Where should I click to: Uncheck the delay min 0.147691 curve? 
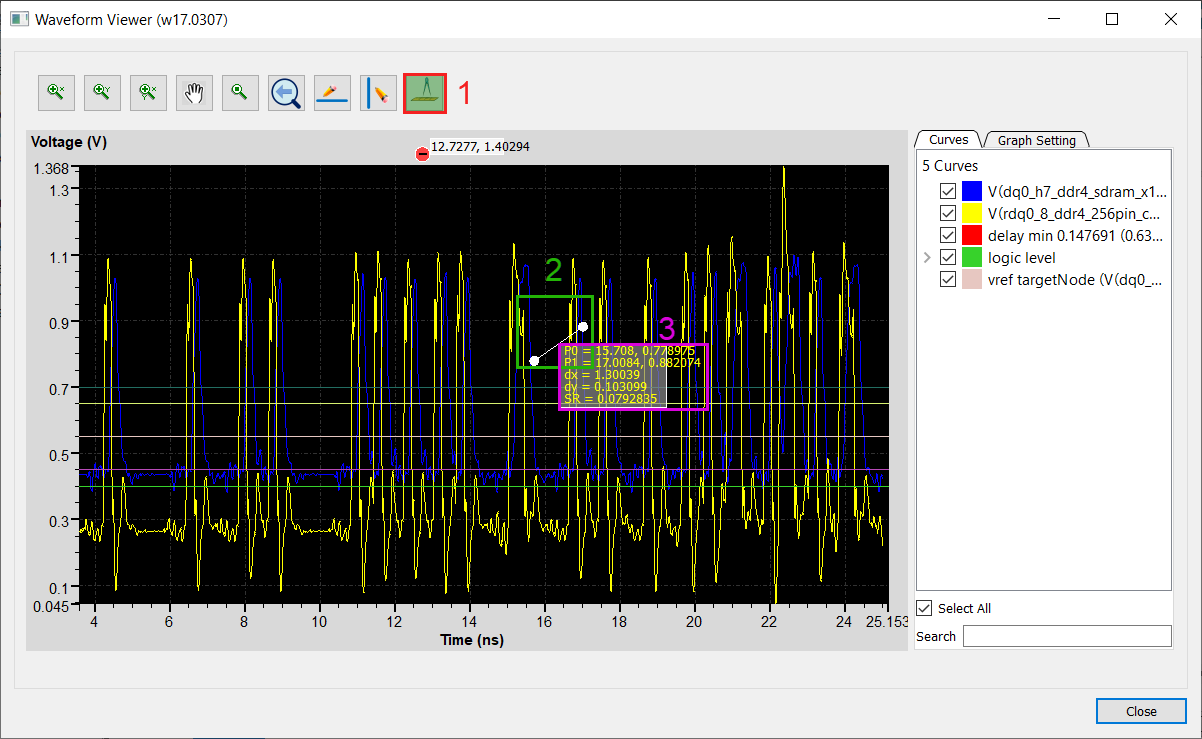click(x=947, y=234)
